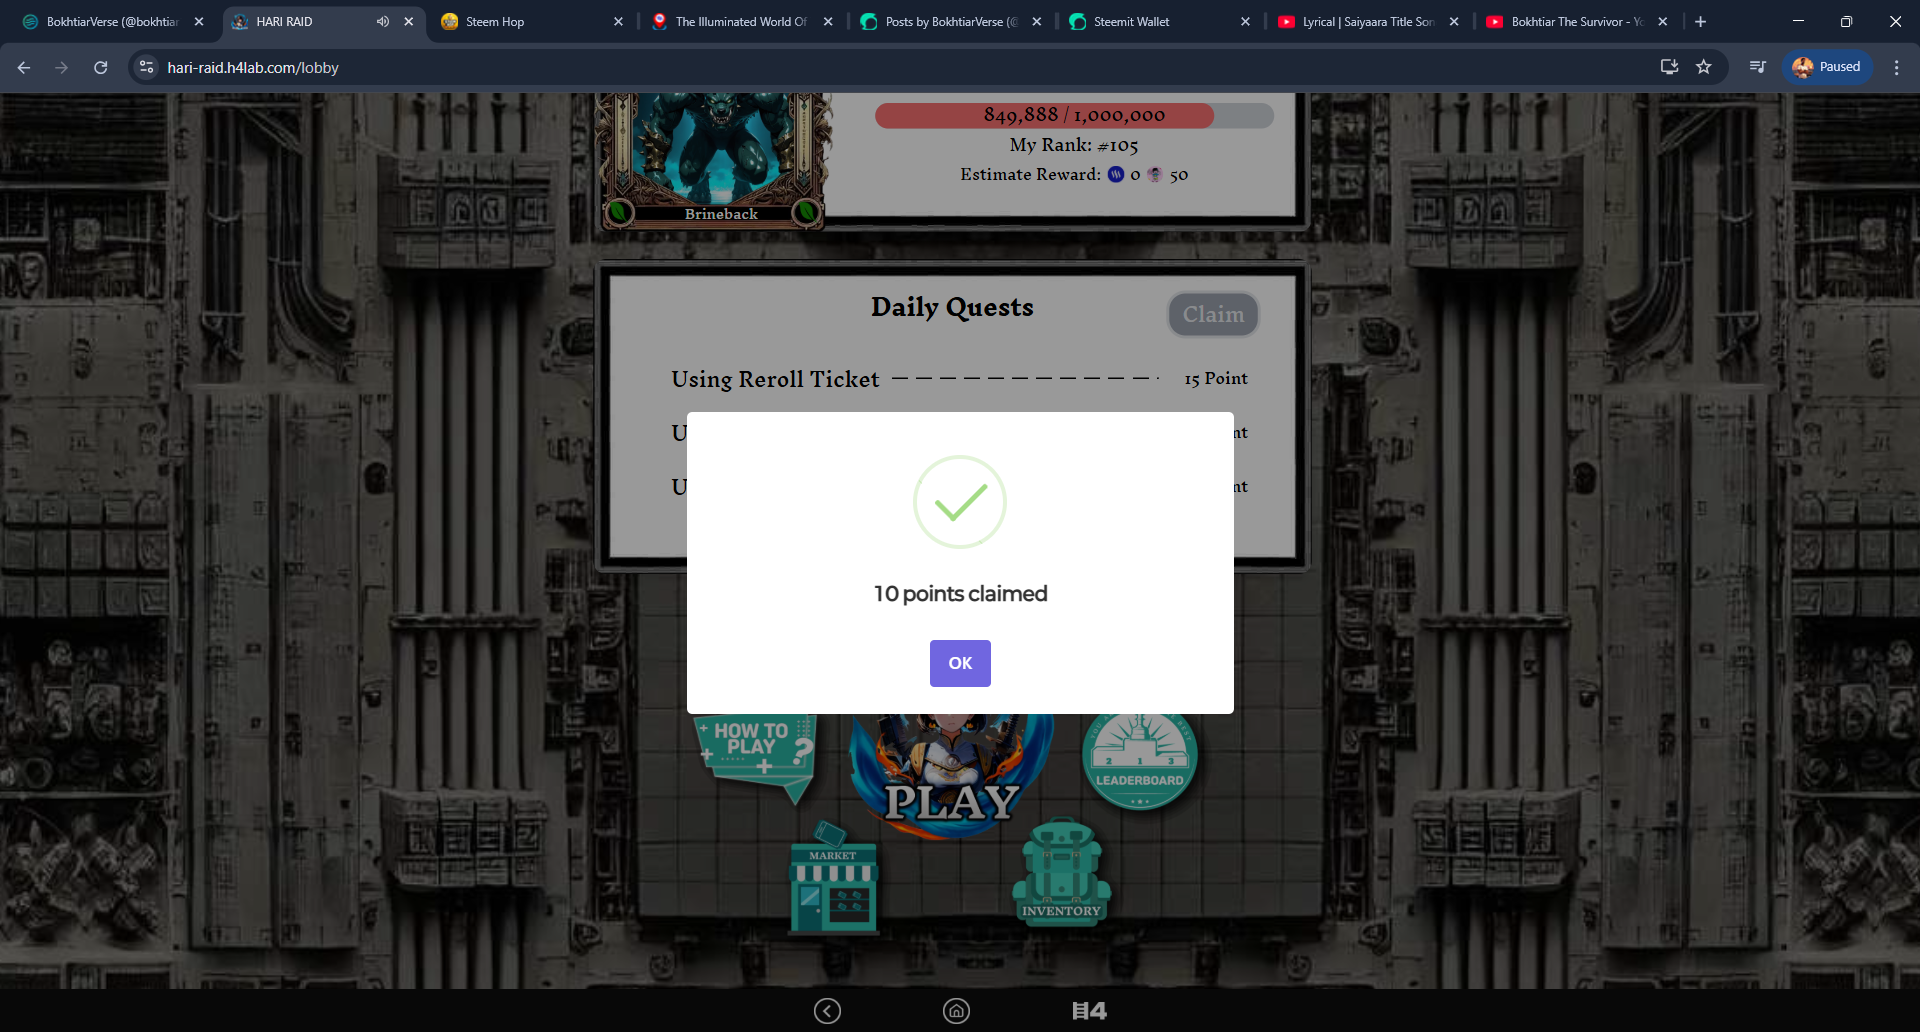Go to home icon in bottom bar
1920x1032 pixels.
(956, 1011)
